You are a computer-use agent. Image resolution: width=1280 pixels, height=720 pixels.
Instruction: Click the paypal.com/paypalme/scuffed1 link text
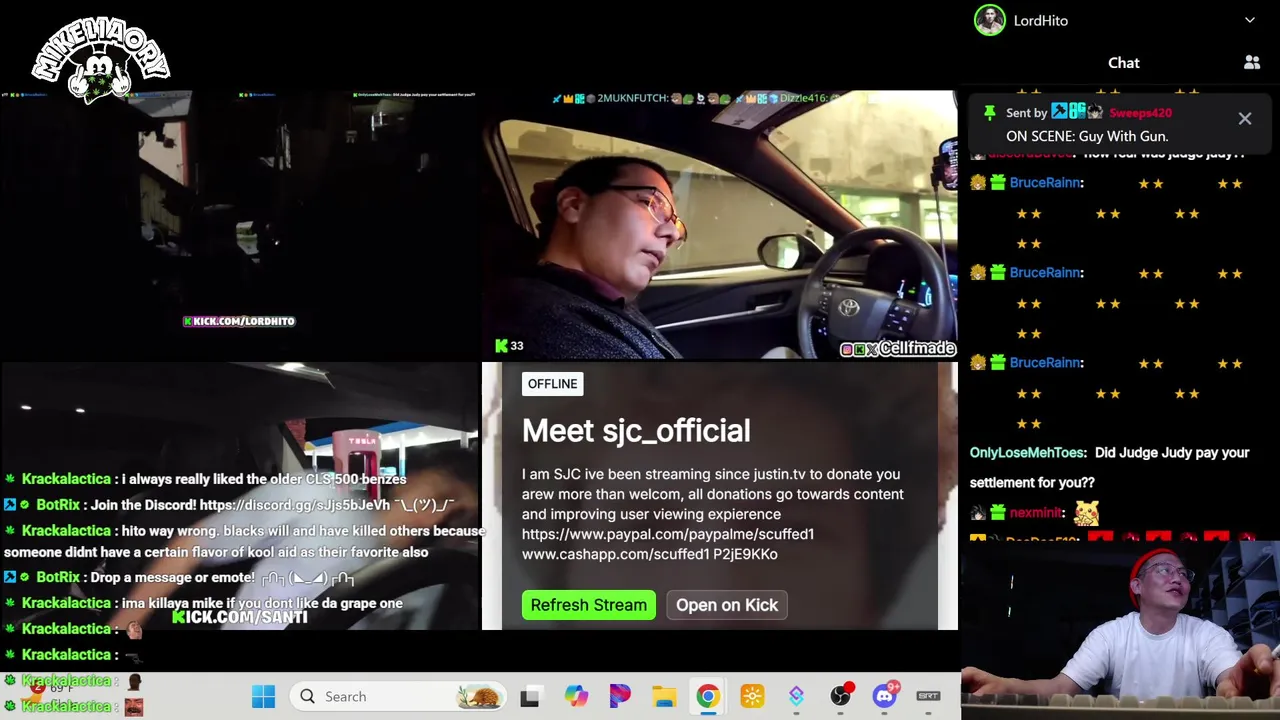(x=668, y=534)
